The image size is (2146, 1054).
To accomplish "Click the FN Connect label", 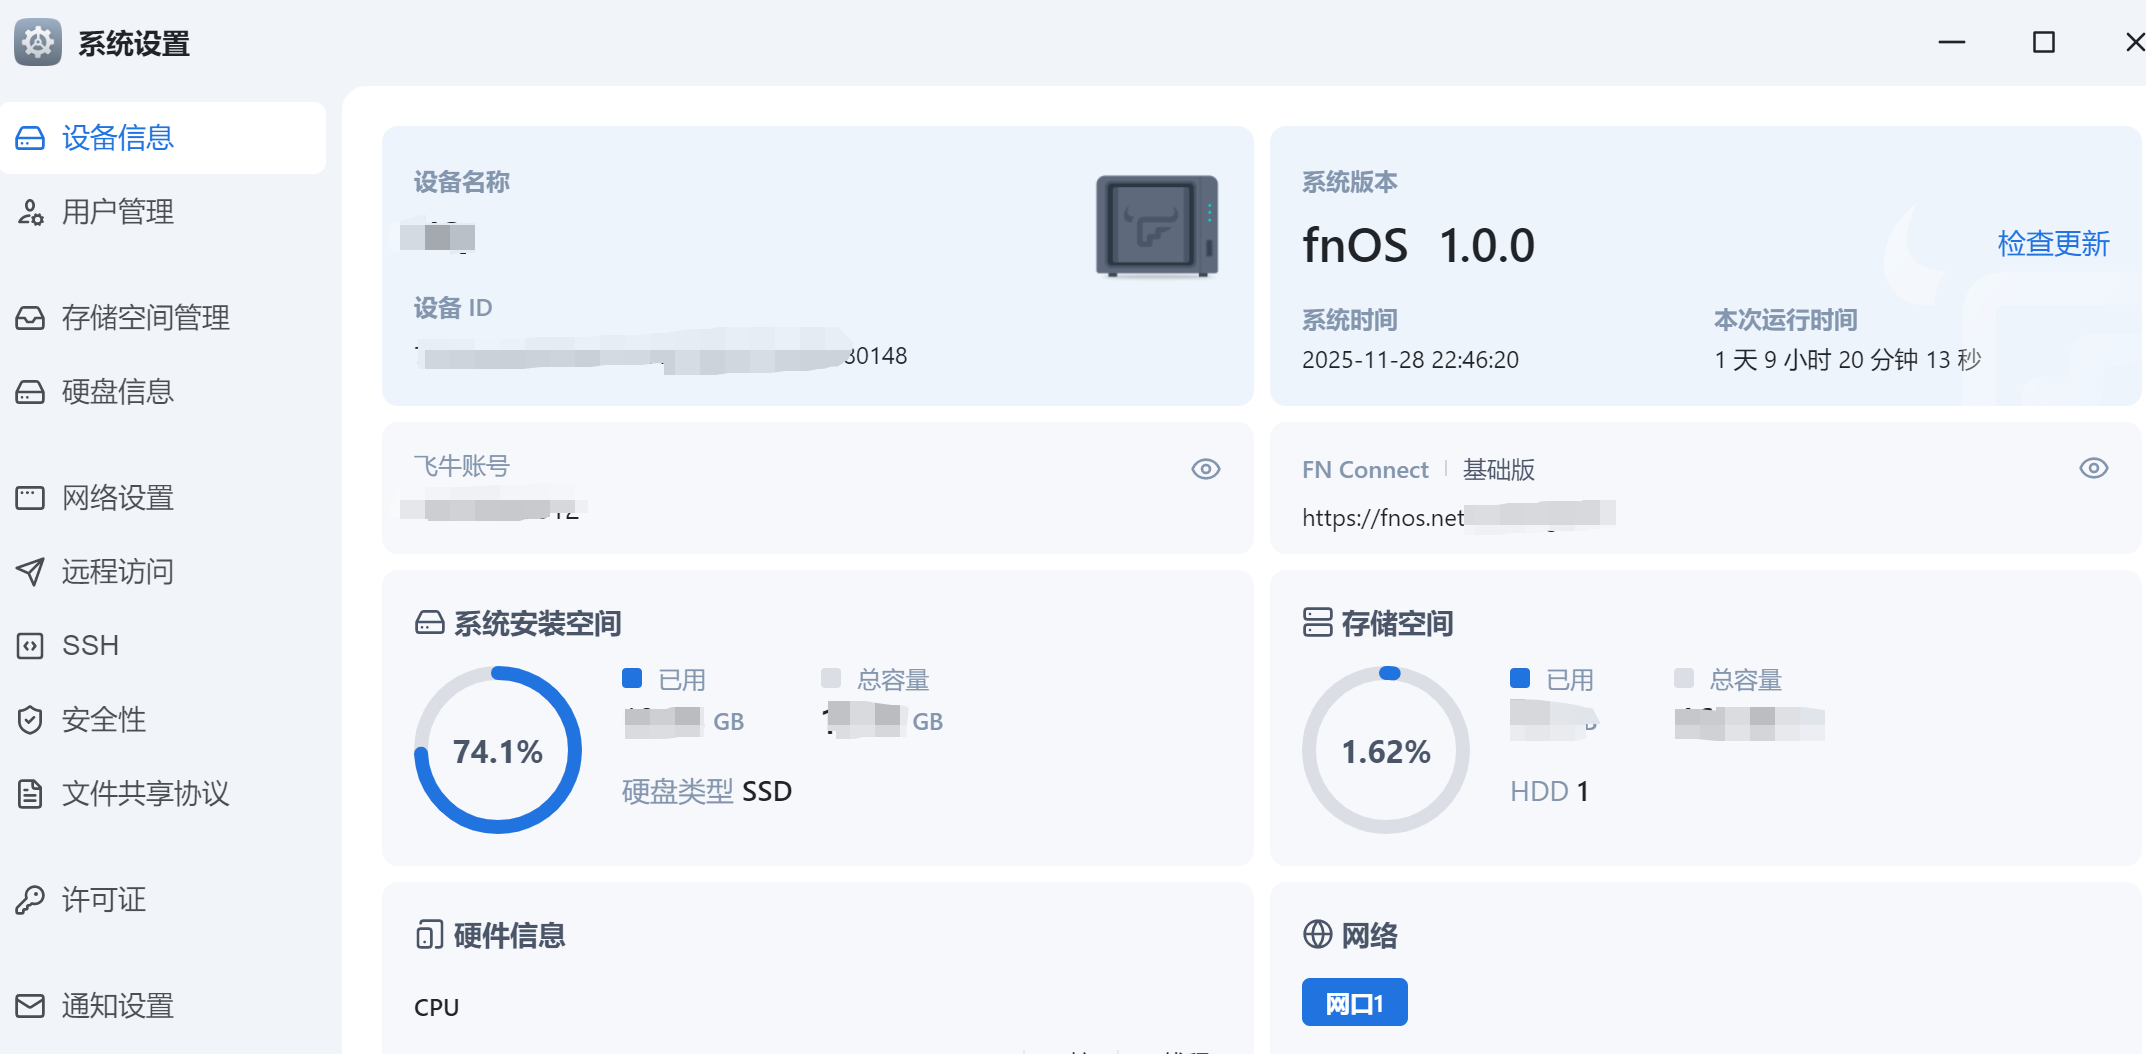I will point(1365,470).
